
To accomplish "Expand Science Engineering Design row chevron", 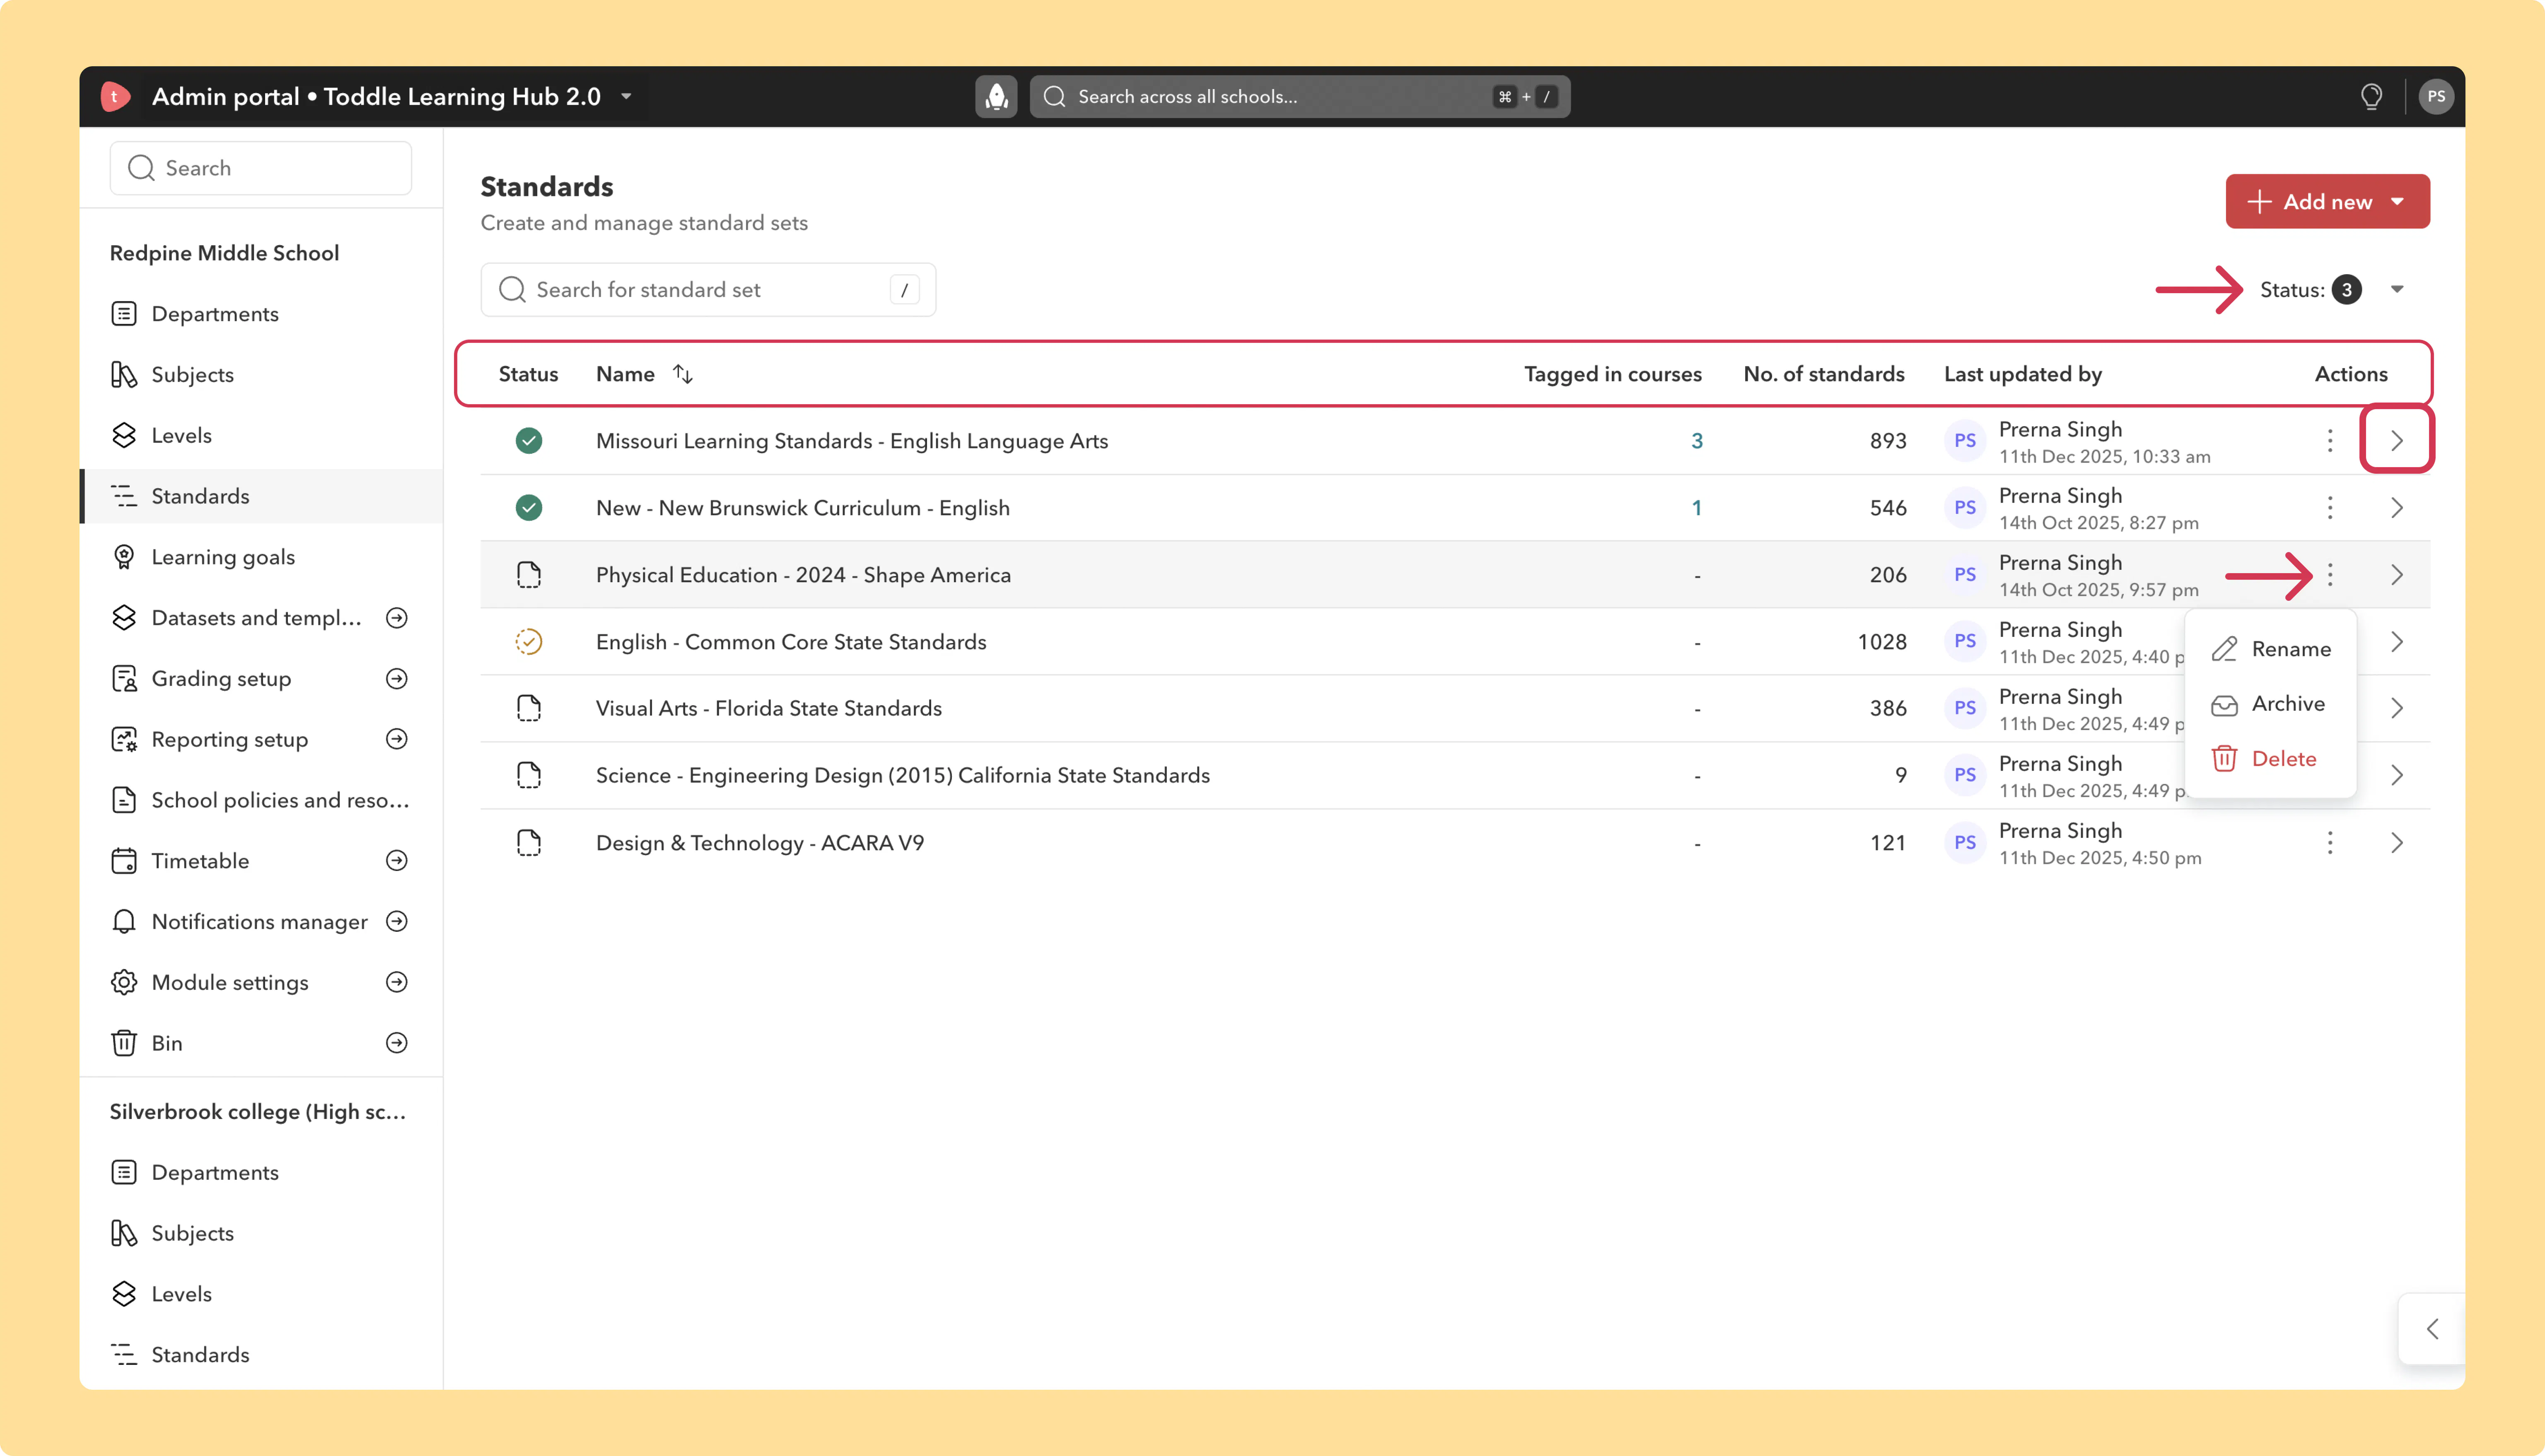I will coord(2397,775).
